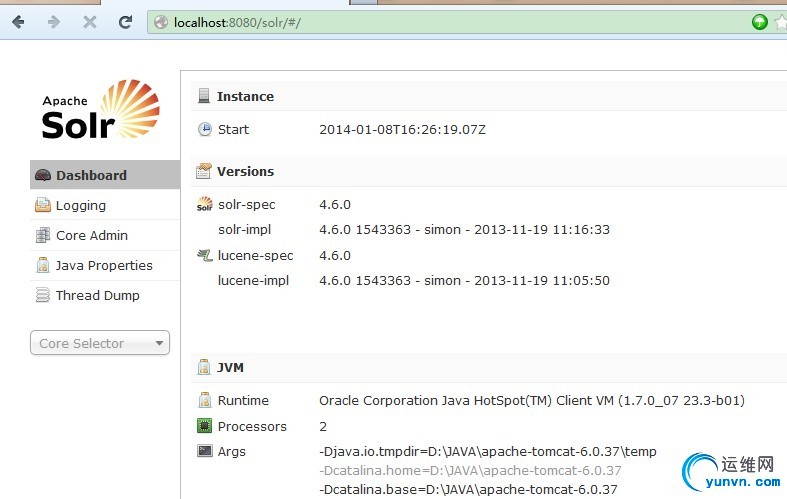
Task: Reload the Solr admin page
Action: tap(125, 22)
